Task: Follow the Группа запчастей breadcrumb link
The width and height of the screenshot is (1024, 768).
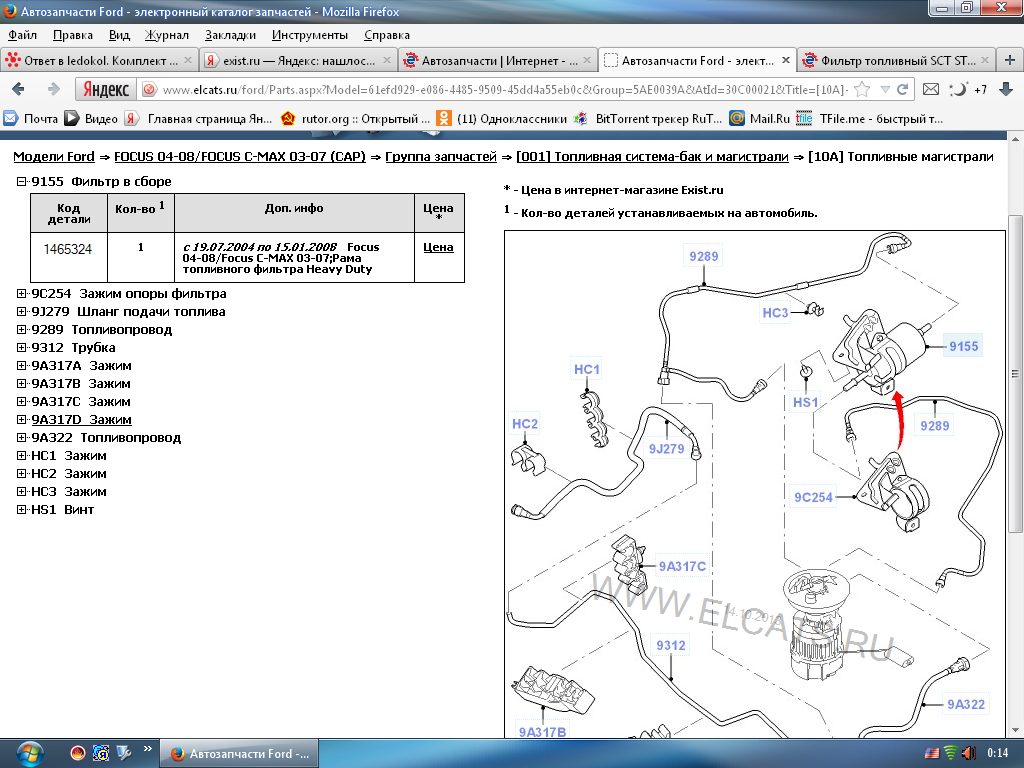Action: 441,157
